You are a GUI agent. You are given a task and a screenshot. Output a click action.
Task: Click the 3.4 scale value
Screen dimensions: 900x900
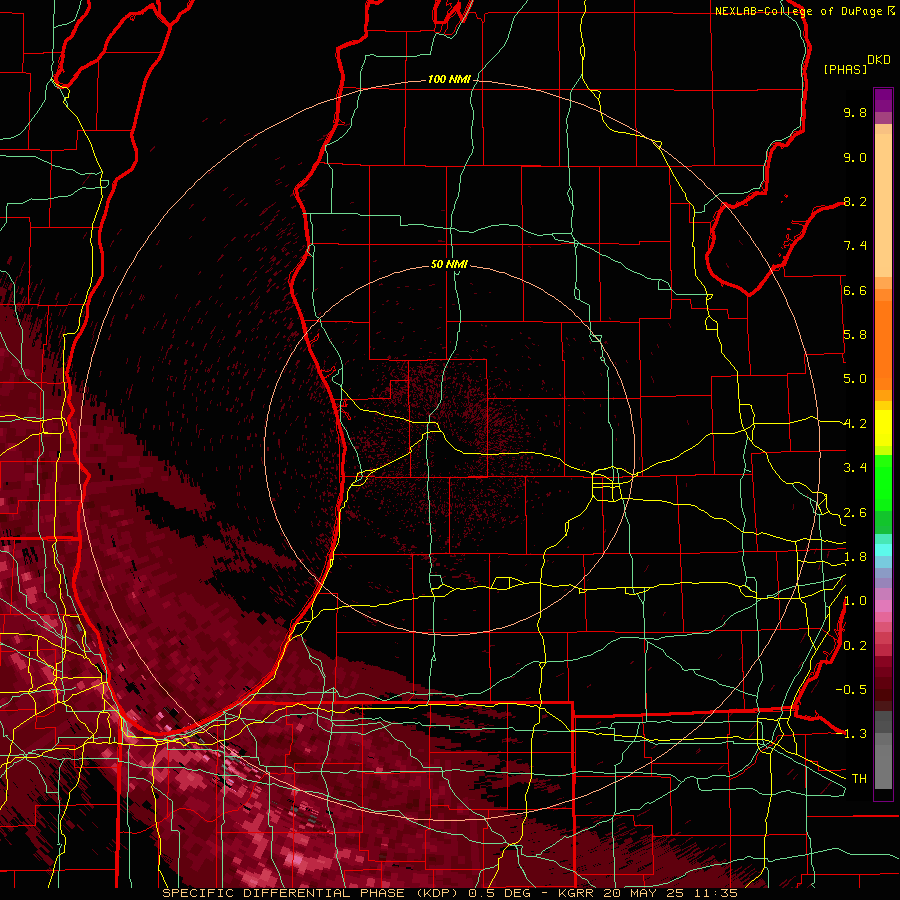pos(855,468)
